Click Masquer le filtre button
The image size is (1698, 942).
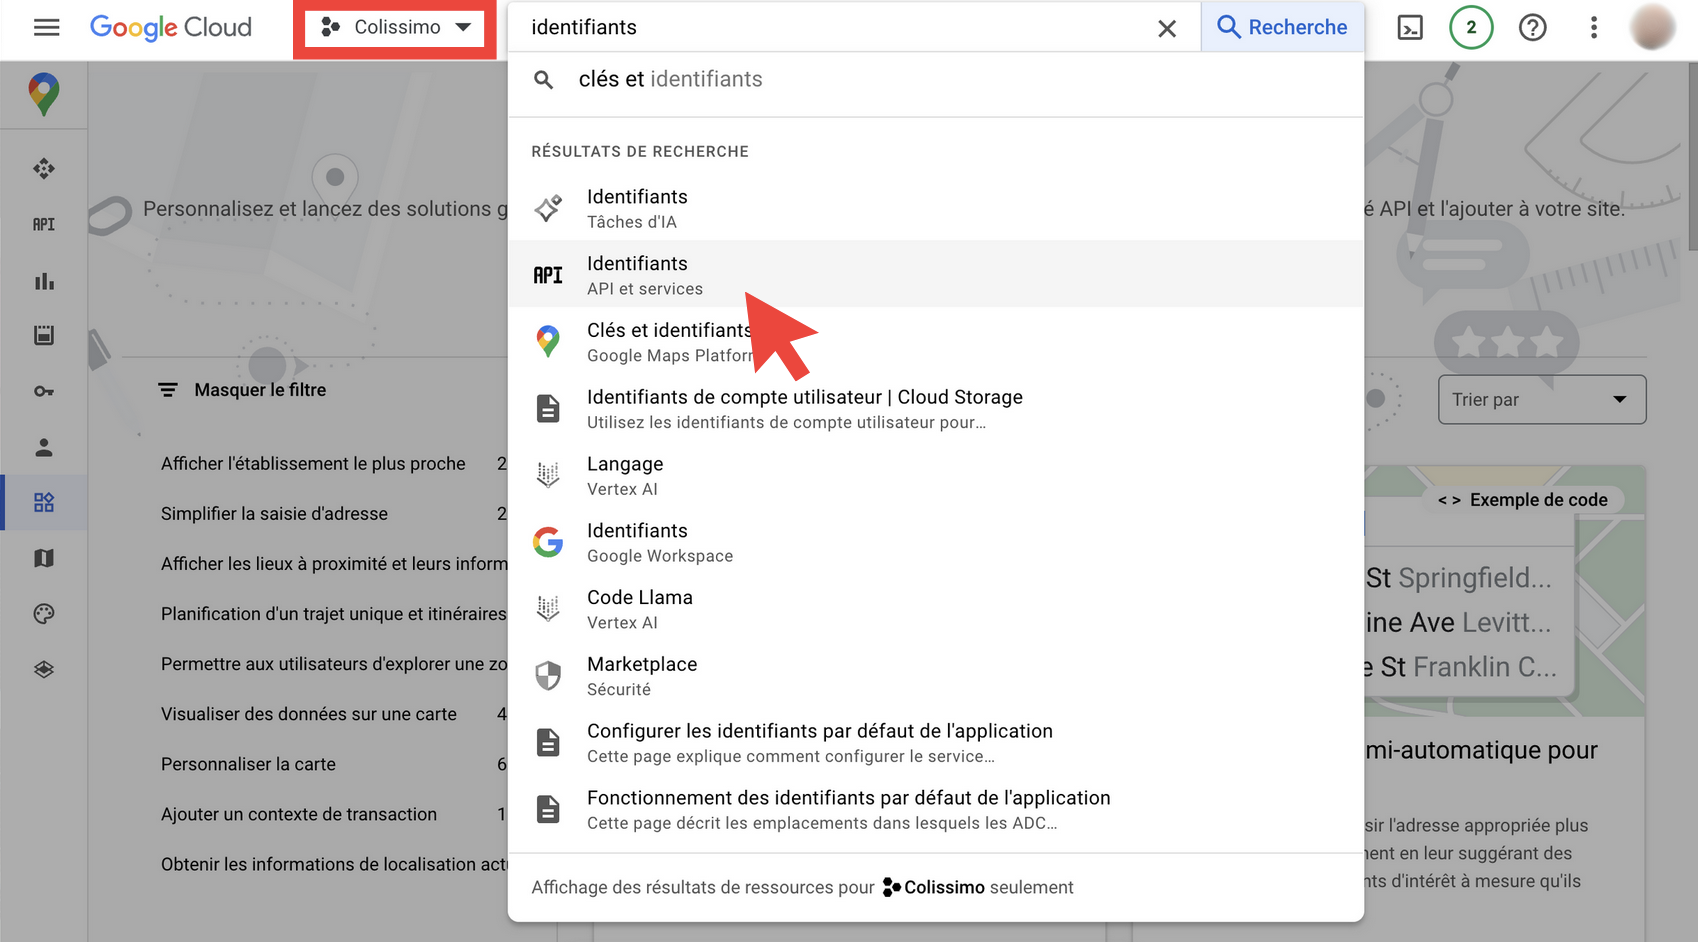point(242,390)
